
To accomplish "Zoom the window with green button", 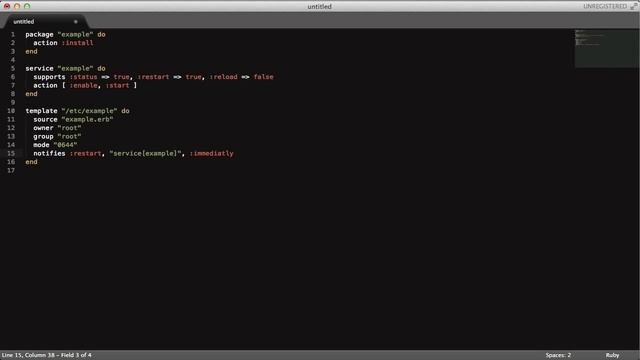I will point(27,6).
